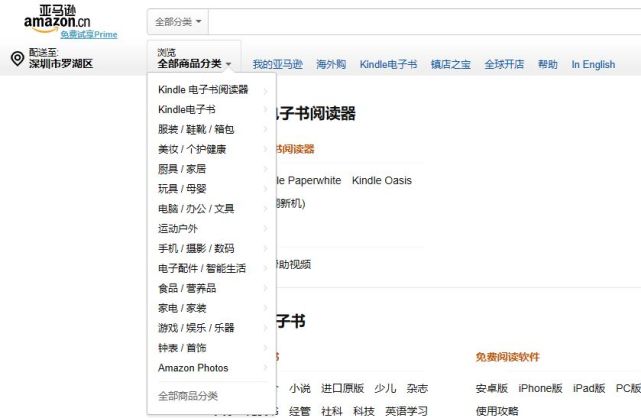Open 安卓版 reading app link

[491, 388]
